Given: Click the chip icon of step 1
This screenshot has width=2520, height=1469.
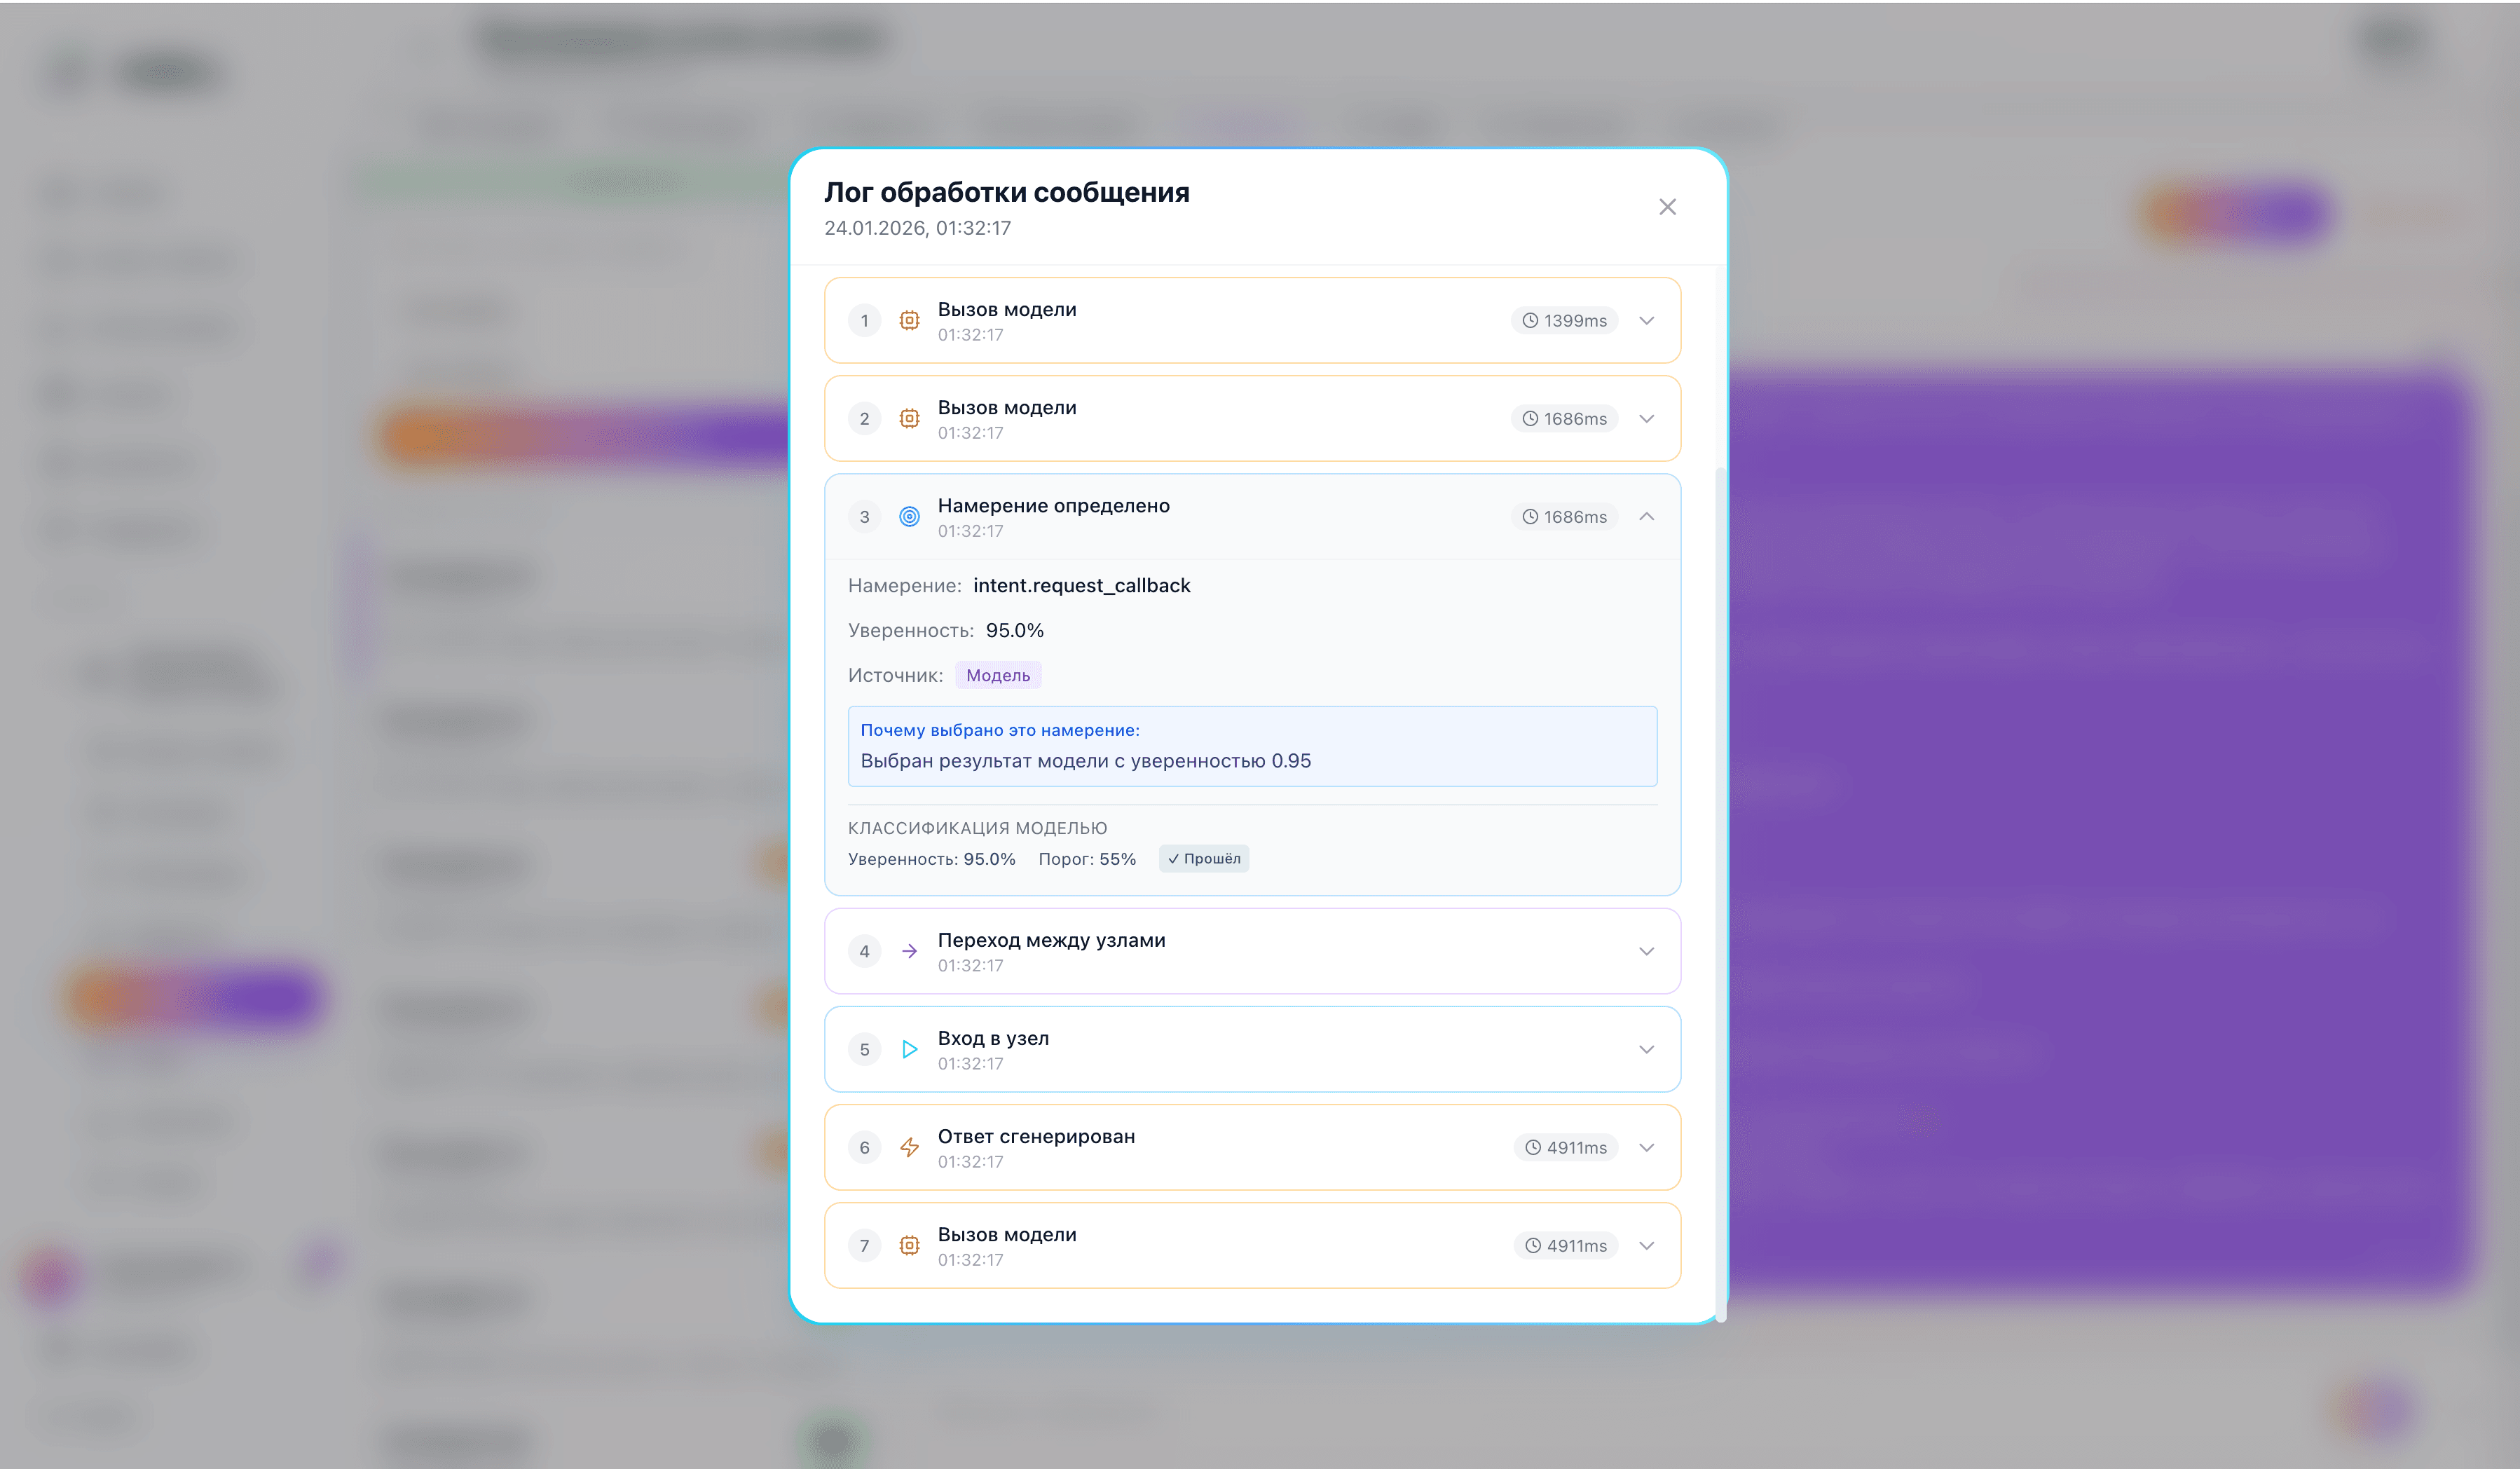Looking at the screenshot, I should pyautogui.click(x=908, y=320).
